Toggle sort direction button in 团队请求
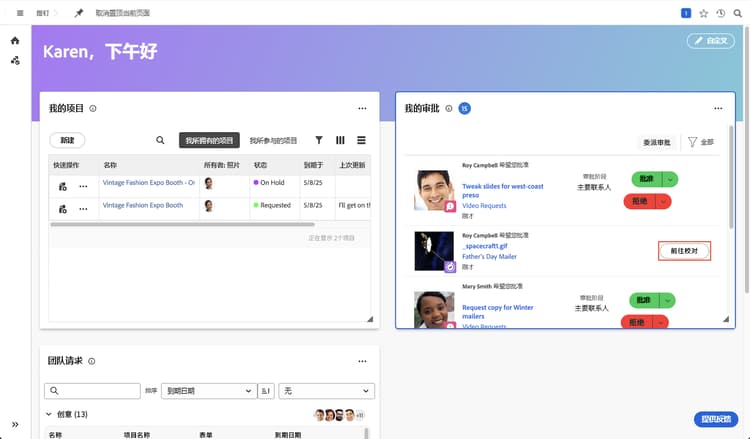 tap(266, 391)
